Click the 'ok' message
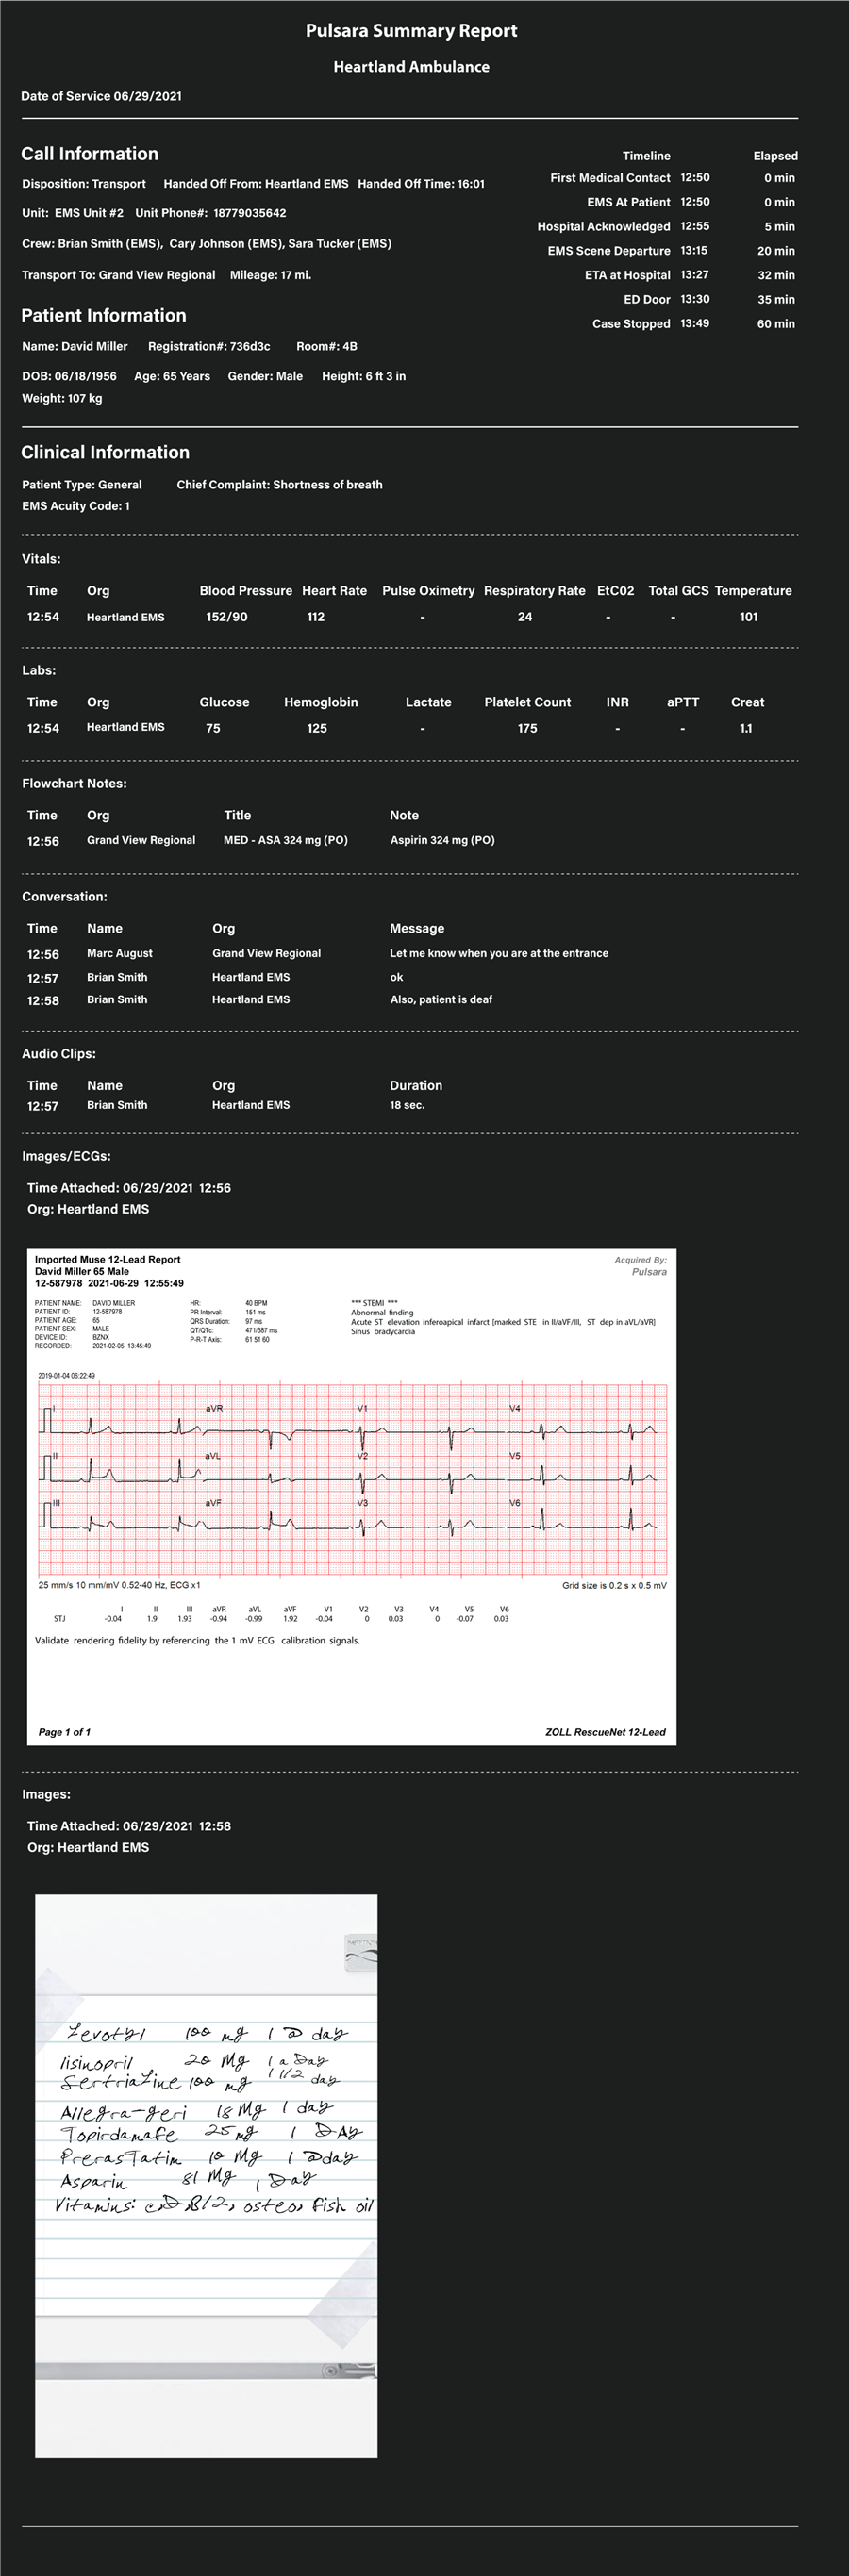Viewport: 849px width, 2576px height. coord(397,977)
